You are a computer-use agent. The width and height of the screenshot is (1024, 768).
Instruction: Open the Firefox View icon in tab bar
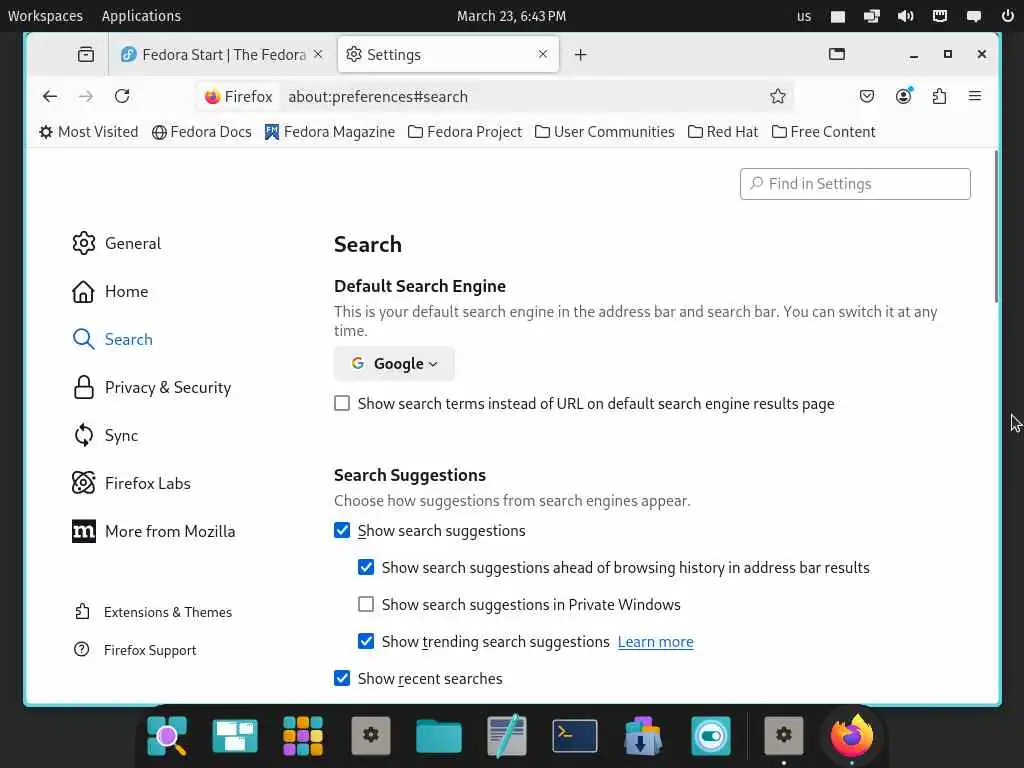click(86, 55)
